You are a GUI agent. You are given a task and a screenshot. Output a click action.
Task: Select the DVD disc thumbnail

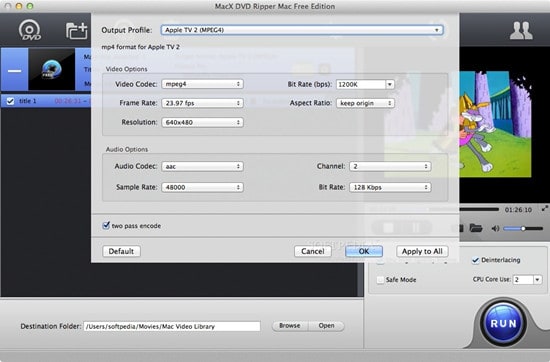52,69
